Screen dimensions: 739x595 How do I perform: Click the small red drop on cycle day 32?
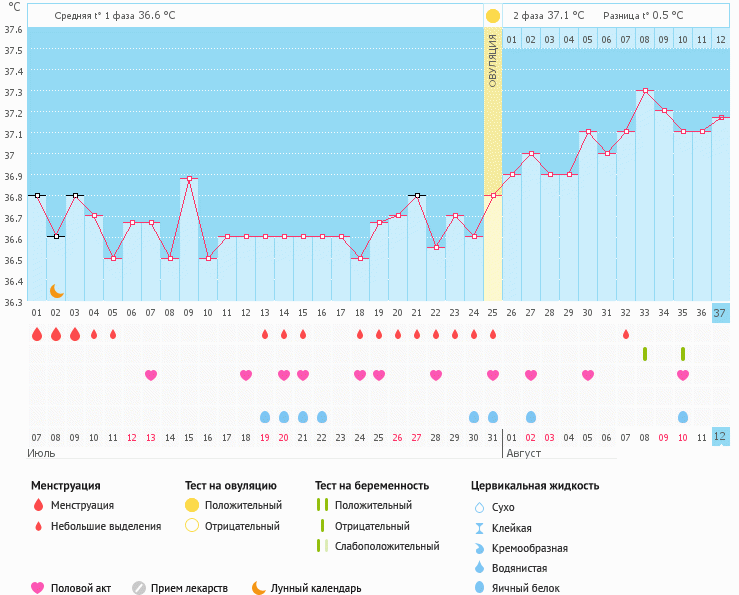(626, 334)
